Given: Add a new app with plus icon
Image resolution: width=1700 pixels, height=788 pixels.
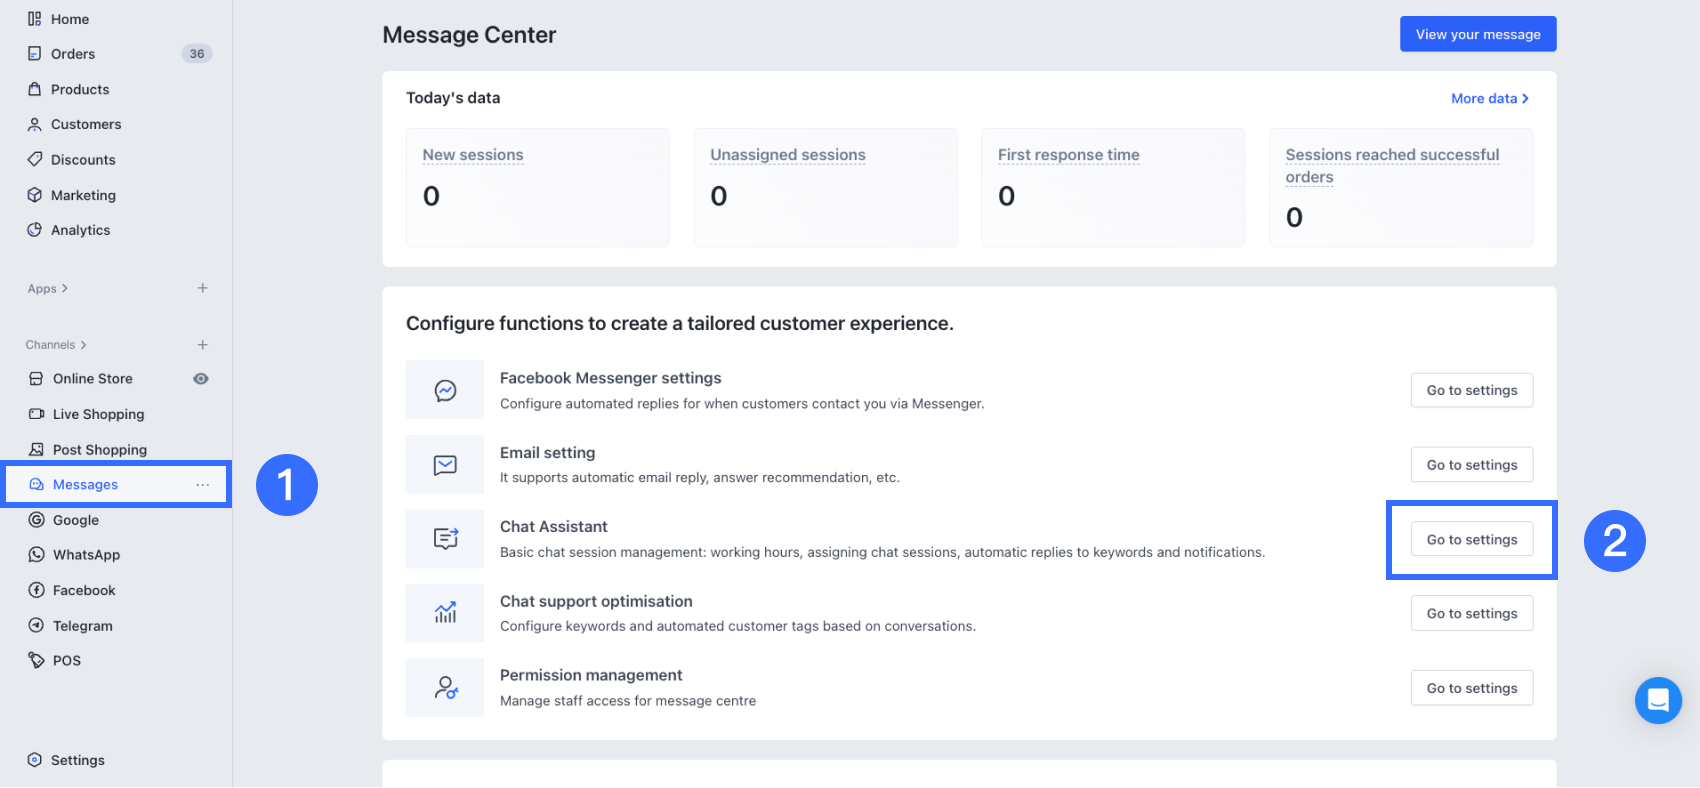Looking at the screenshot, I should coord(203,288).
